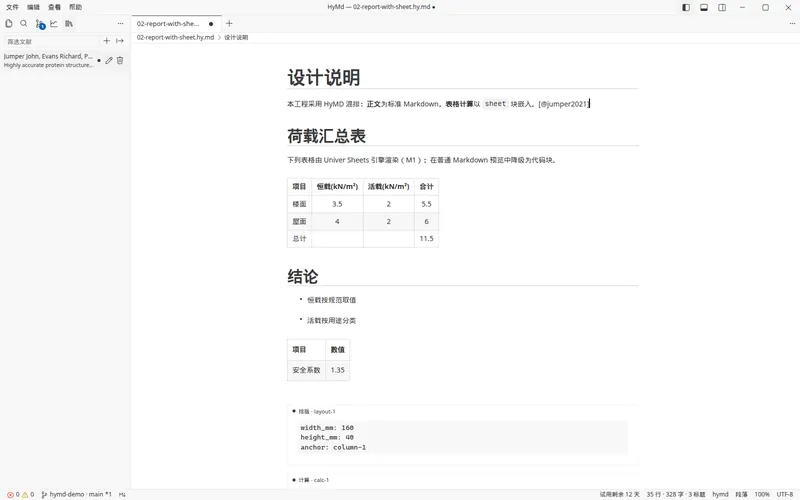This screenshot has width=800, height=500.
Task: Select cell 4 in 屋面 row
Action: pyautogui.click(x=337, y=221)
